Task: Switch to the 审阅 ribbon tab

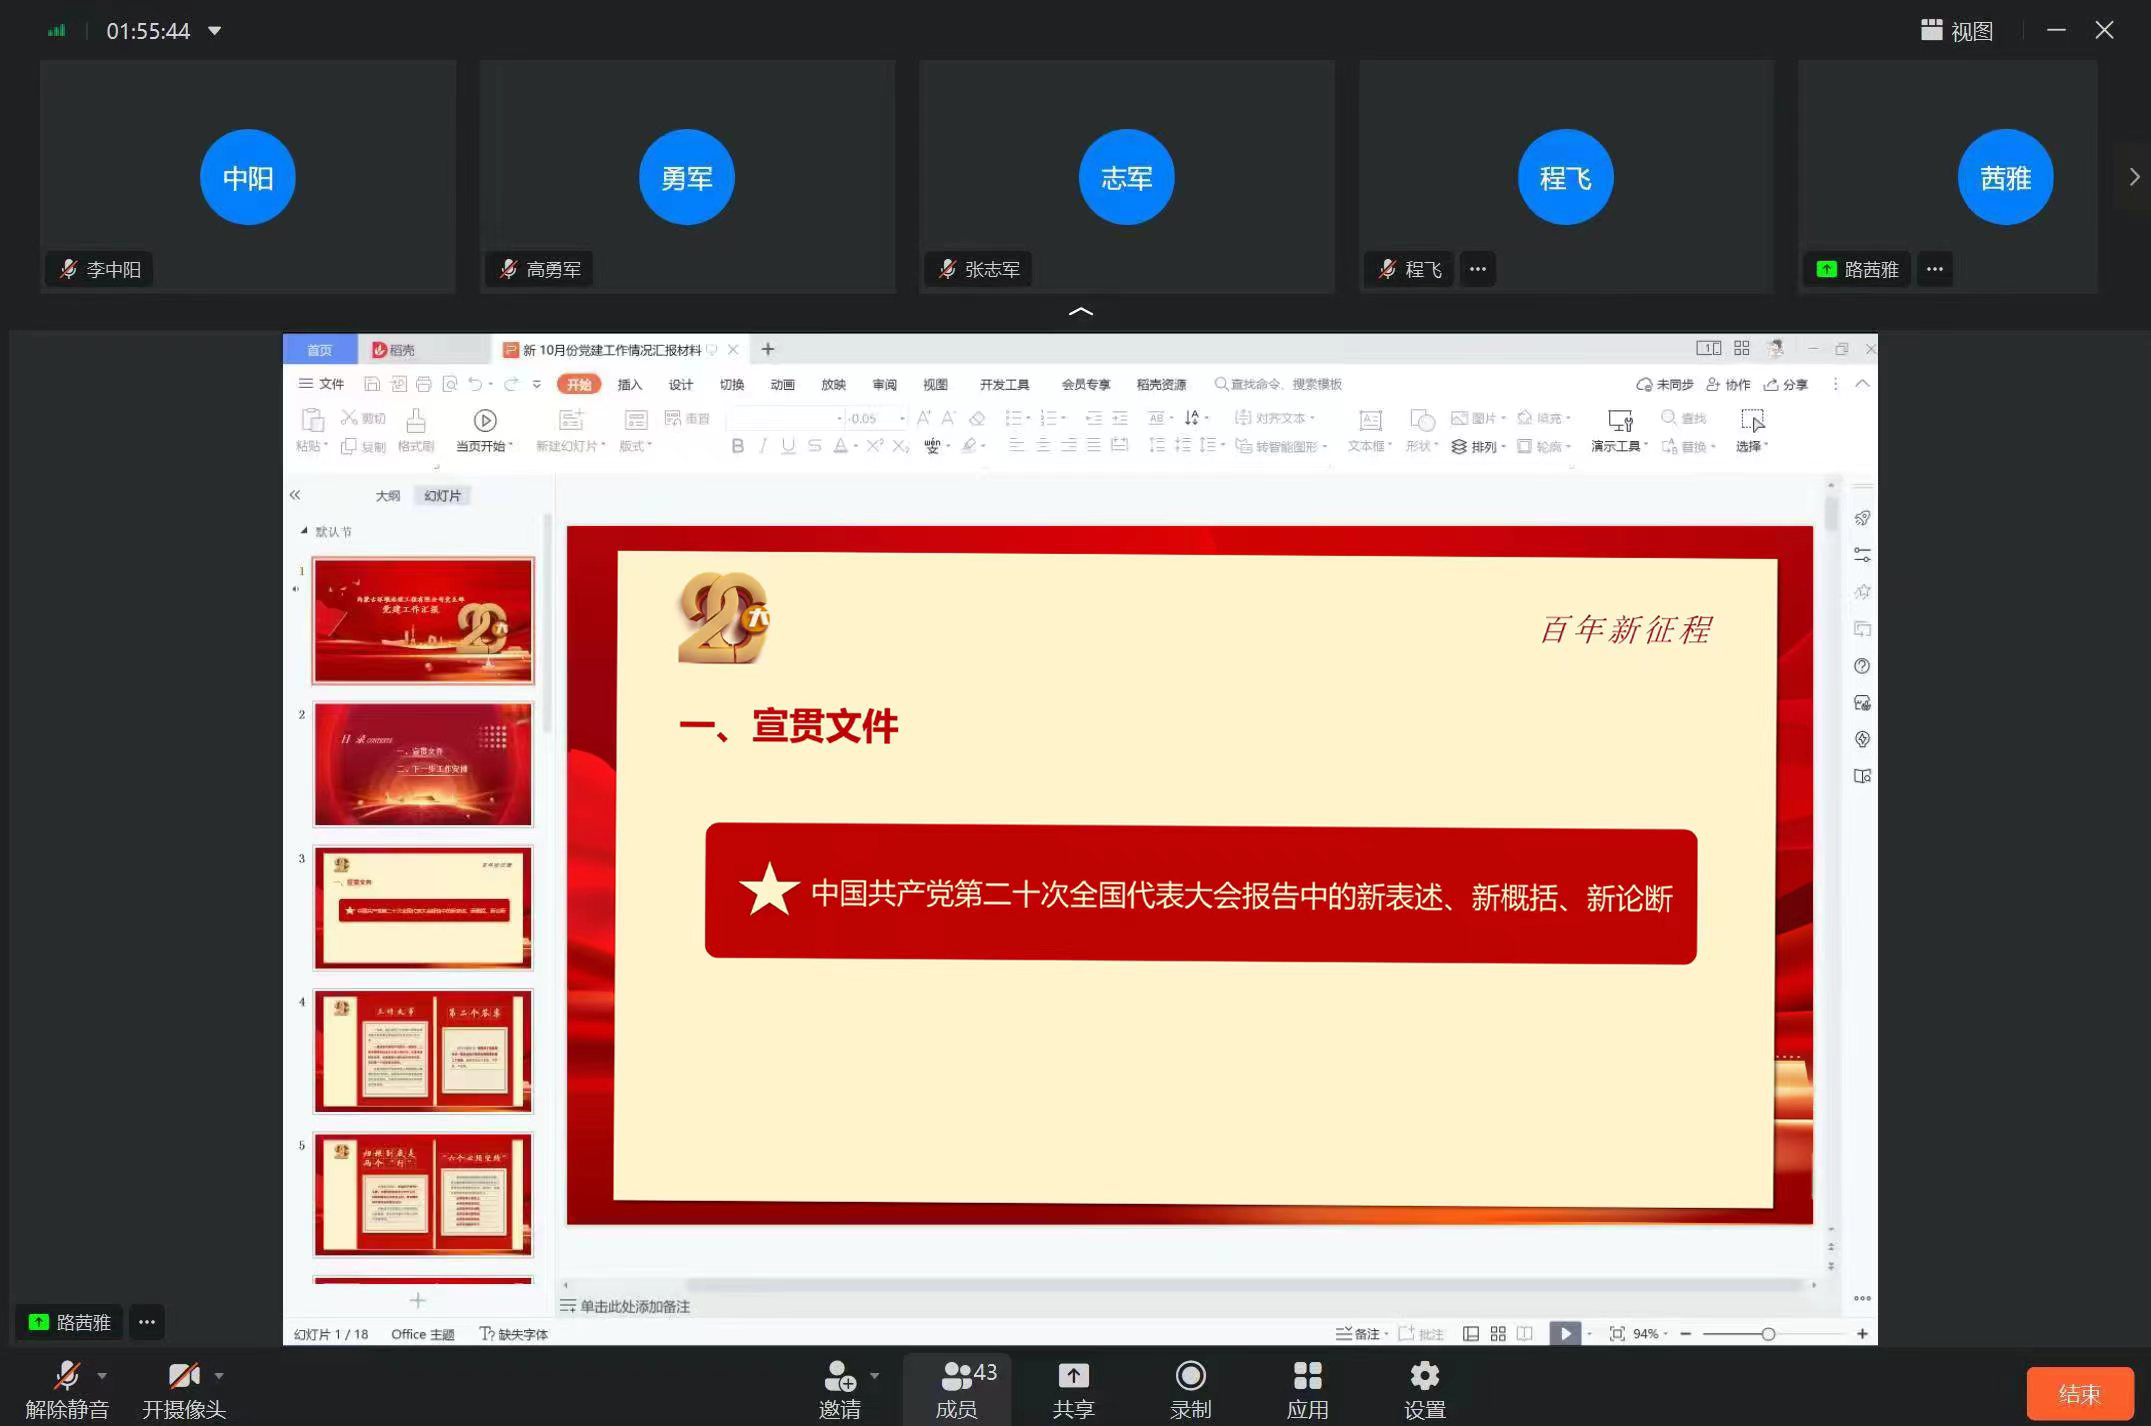Action: [x=884, y=385]
